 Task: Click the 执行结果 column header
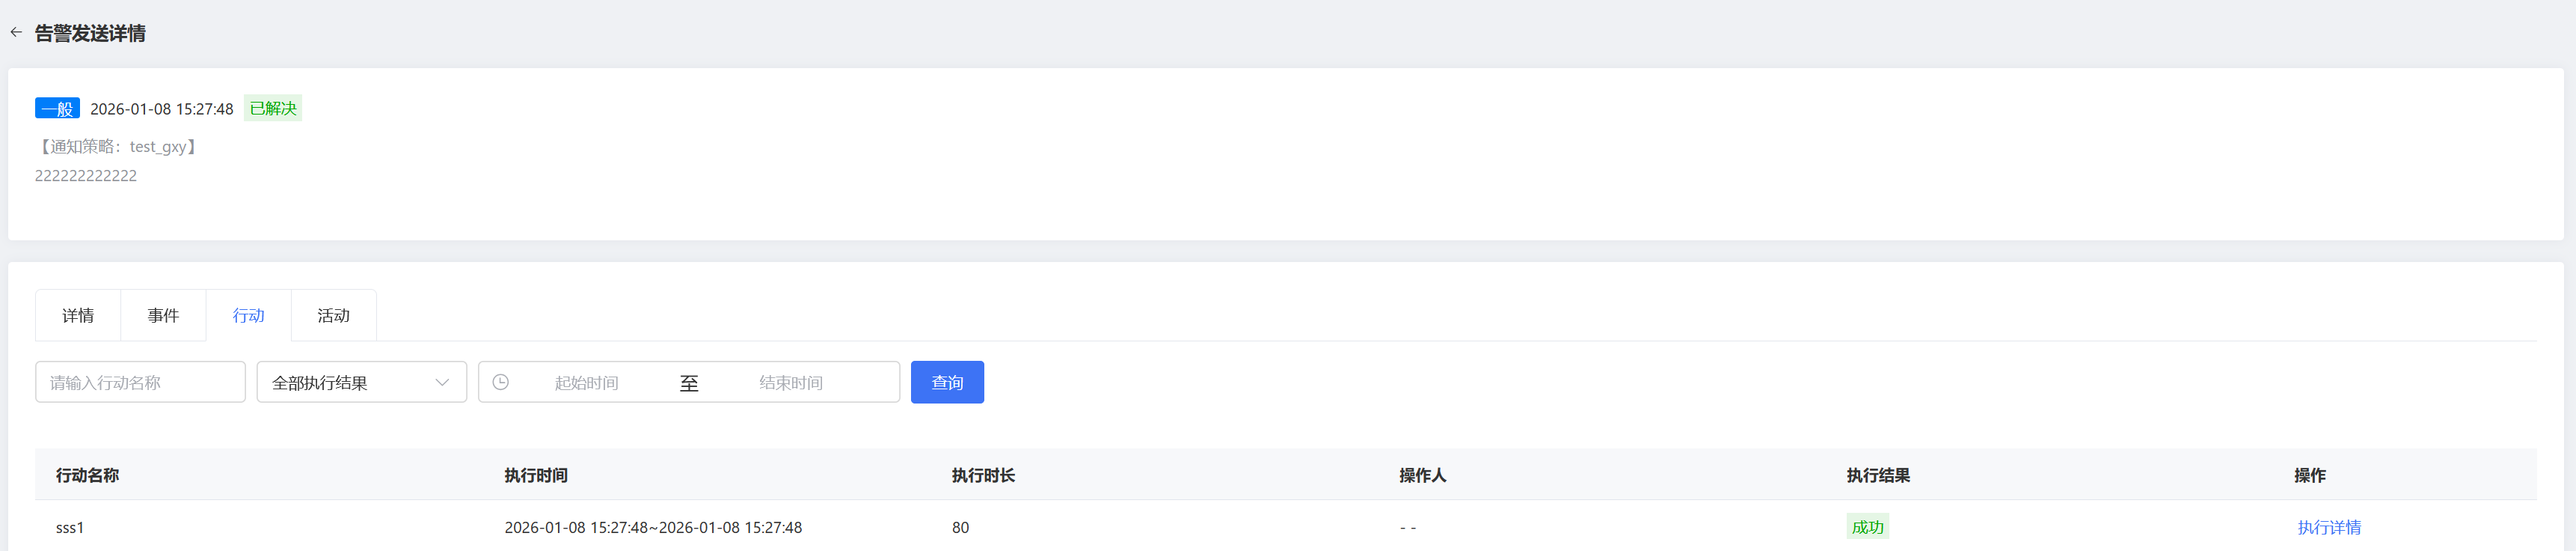pos(1878,475)
